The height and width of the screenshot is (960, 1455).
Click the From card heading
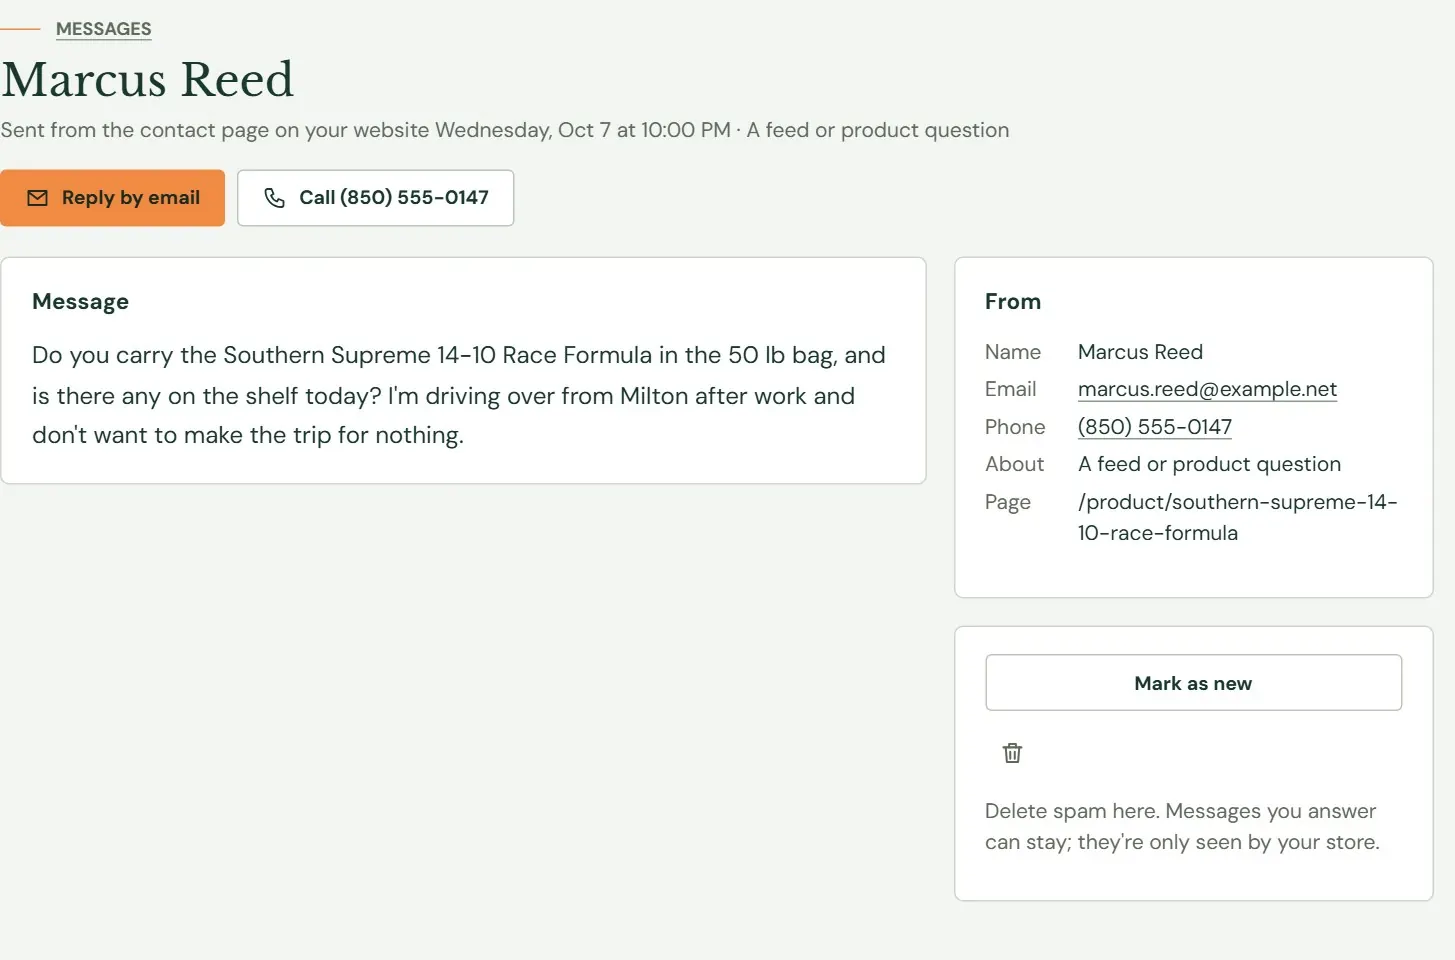coord(1012,302)
